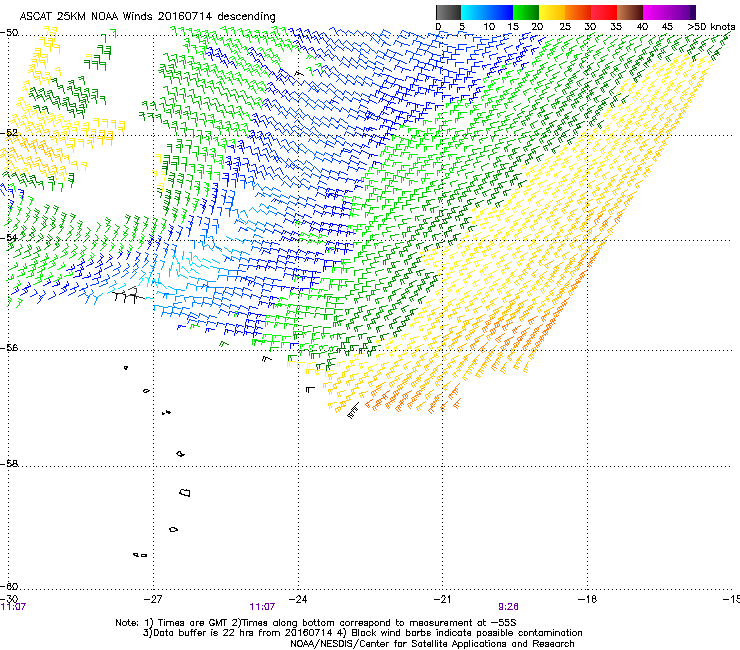This screenshot has height=650, width=740.
Task: Click the '5' value on the color scale
Action: [462, 27]
